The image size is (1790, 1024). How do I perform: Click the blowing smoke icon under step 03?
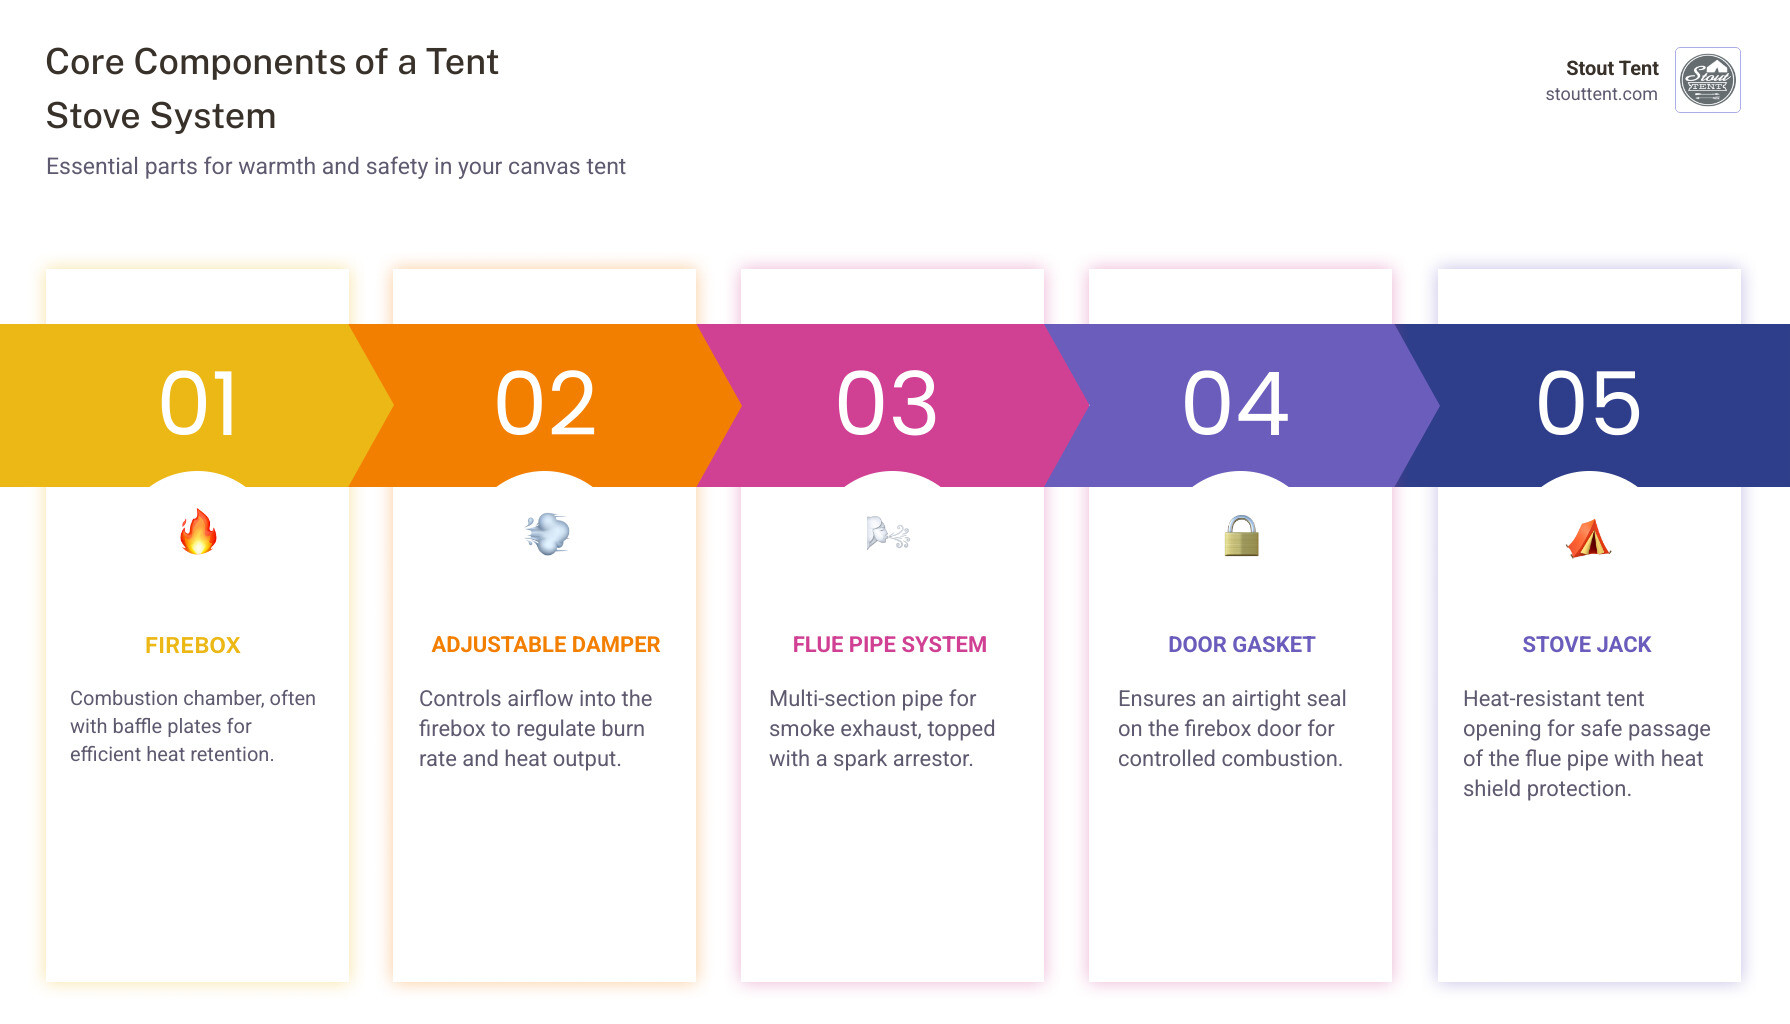coord(888,534)
